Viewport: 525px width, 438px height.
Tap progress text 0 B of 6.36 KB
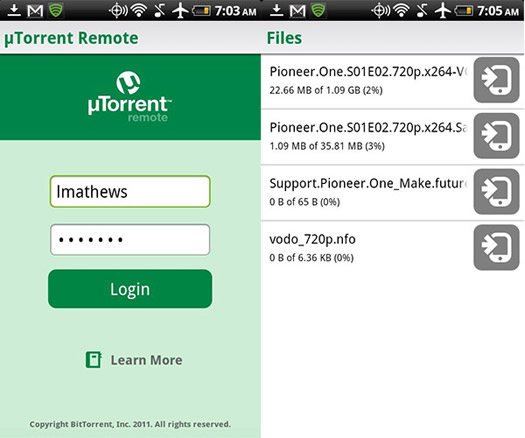coord(311,258)
